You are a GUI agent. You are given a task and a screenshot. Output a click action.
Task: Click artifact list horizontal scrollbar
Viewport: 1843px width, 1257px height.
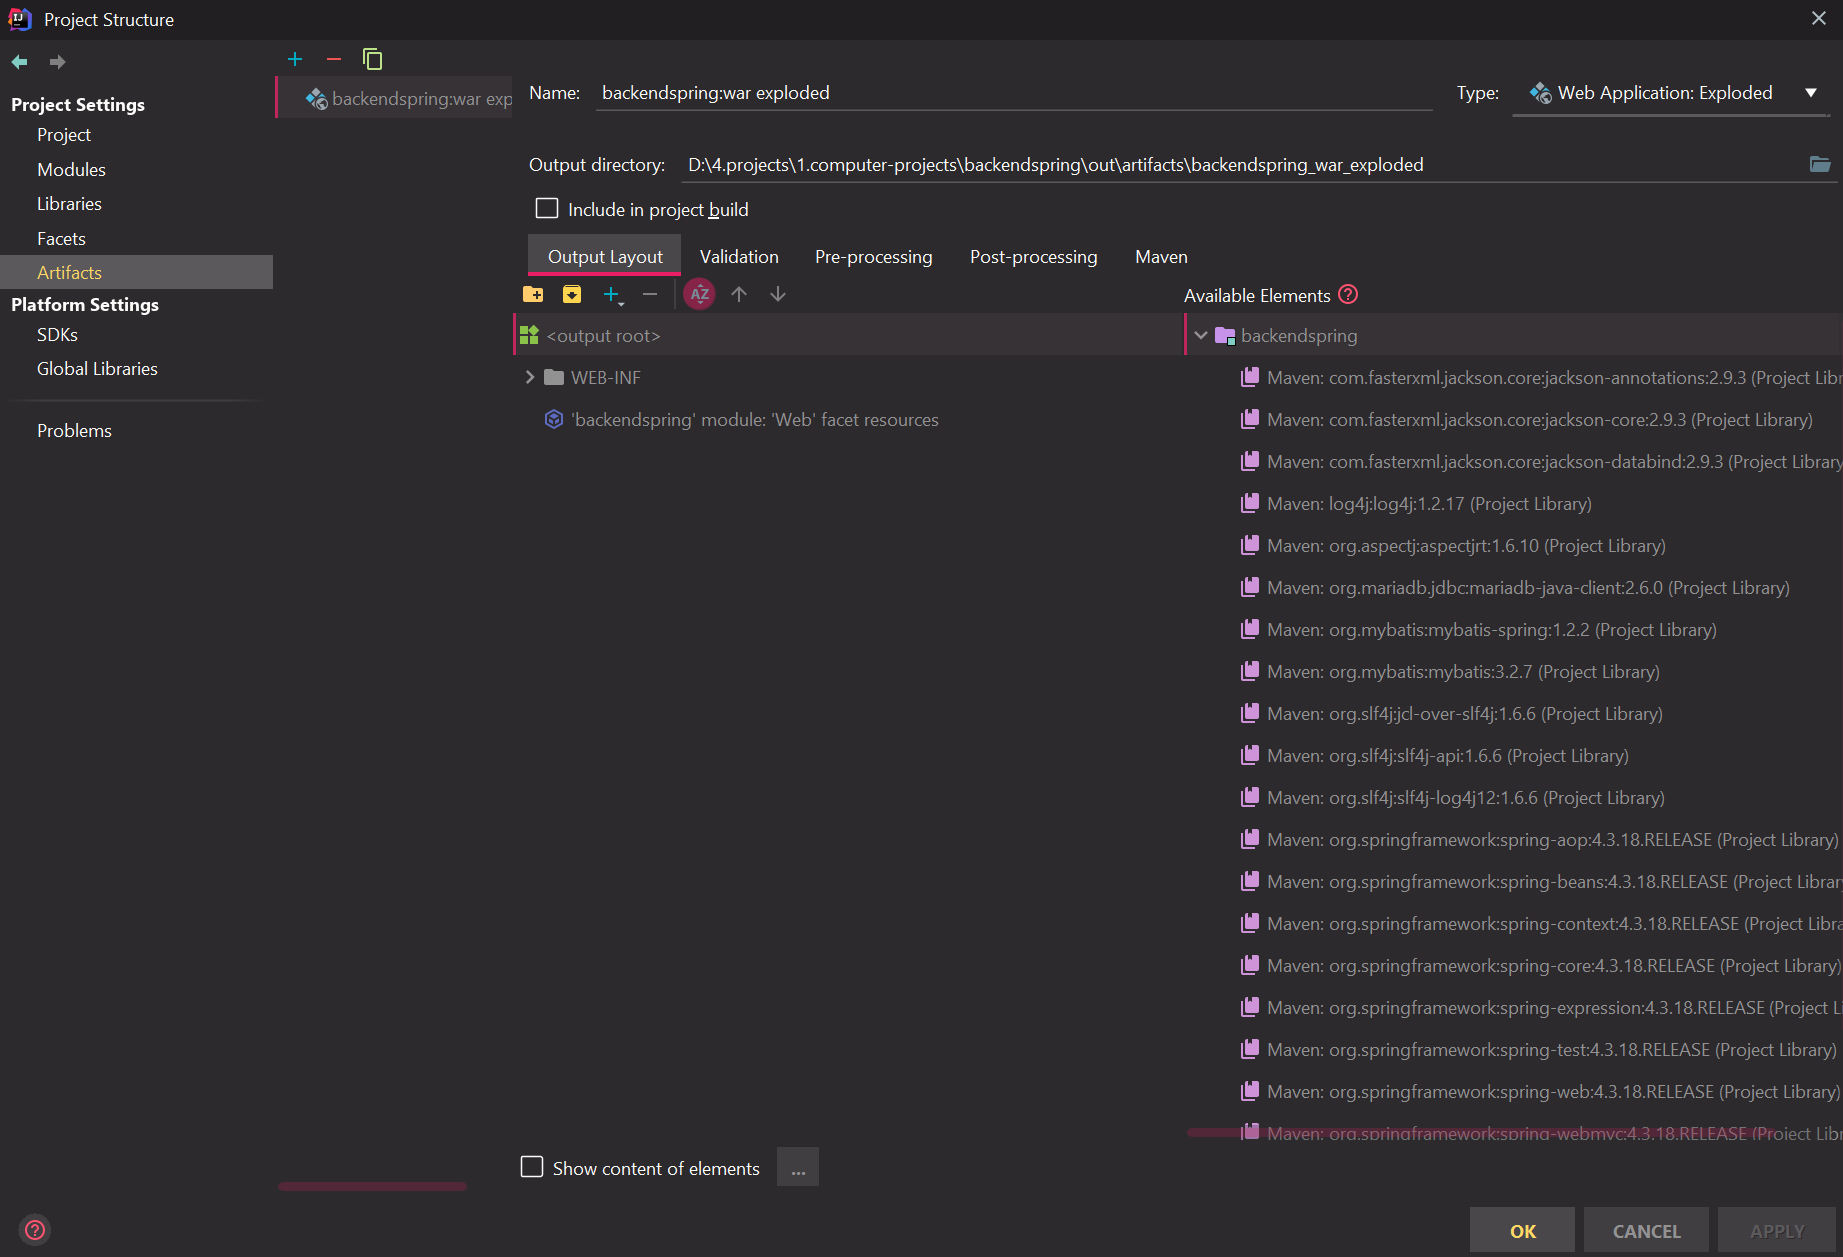tap(372, 1186)
